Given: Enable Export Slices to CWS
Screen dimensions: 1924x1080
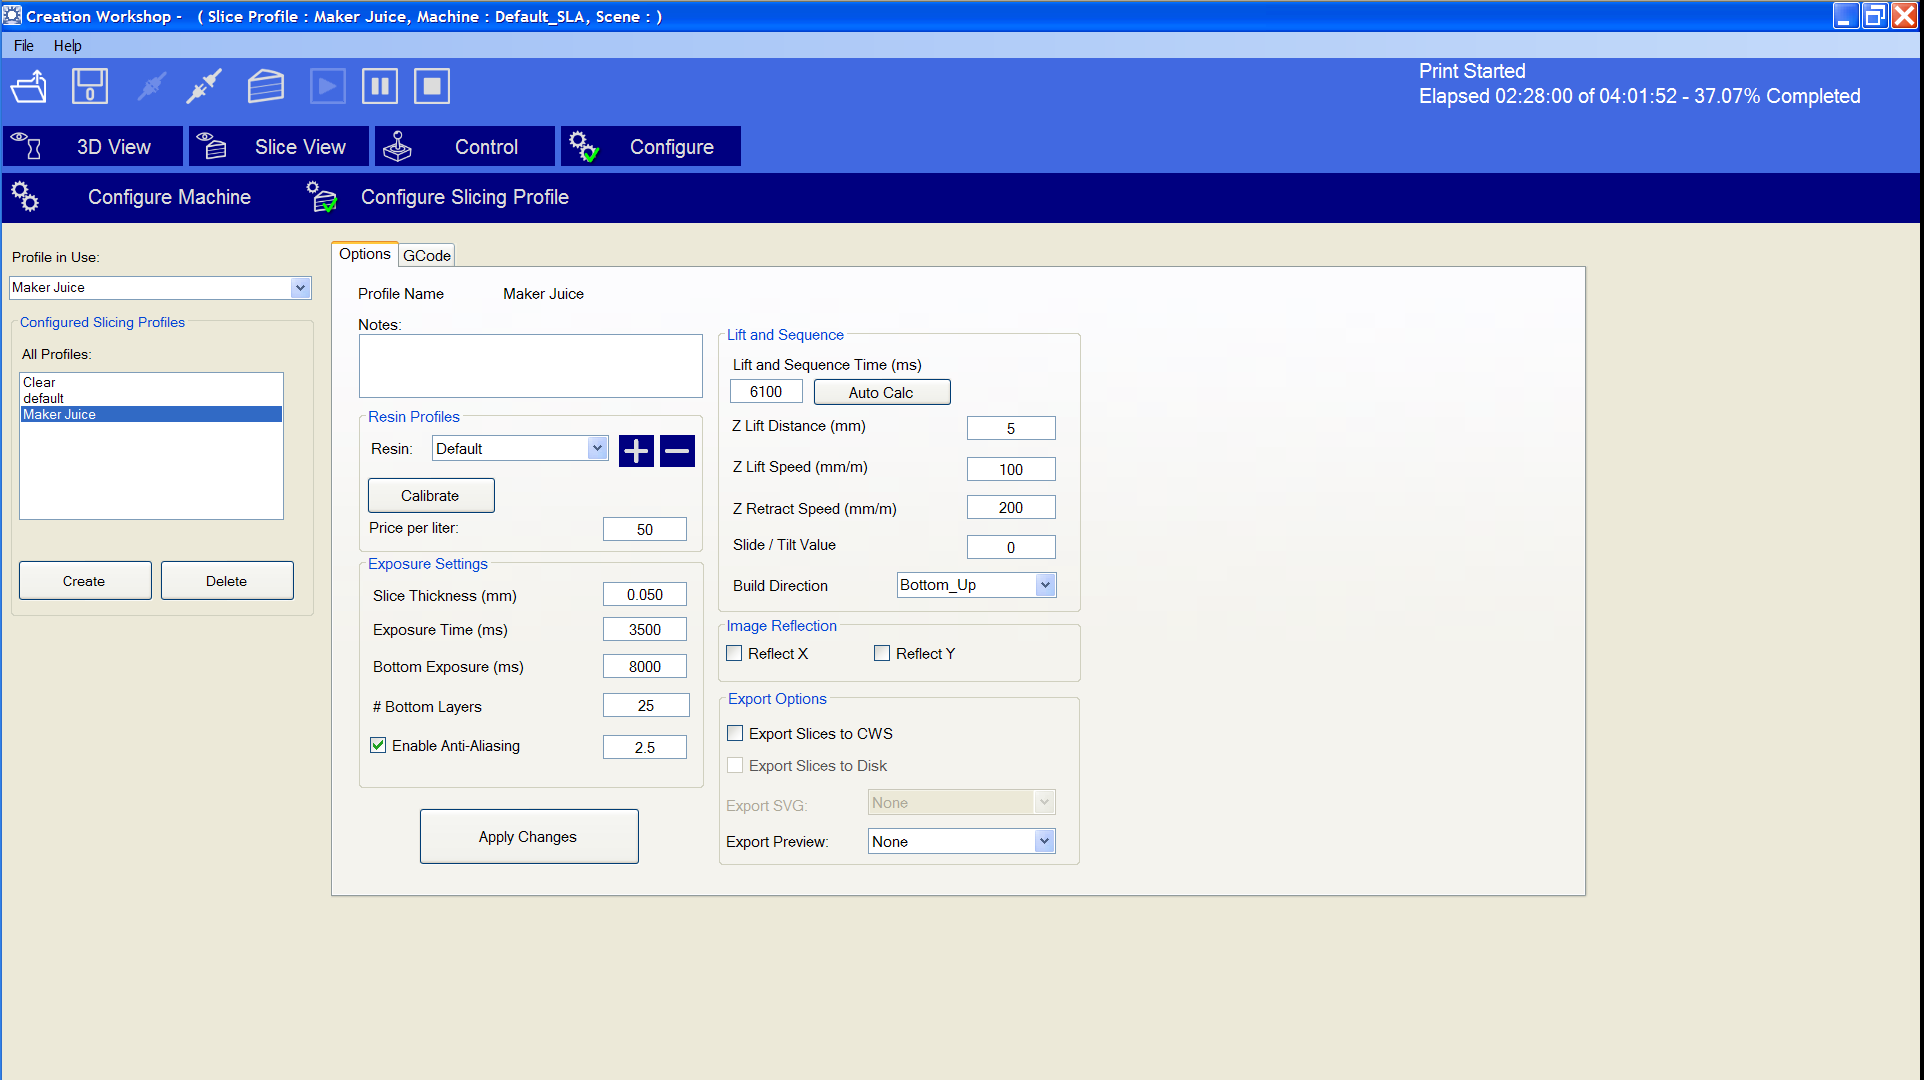Looking at the screenshot, I should point(735,733).
